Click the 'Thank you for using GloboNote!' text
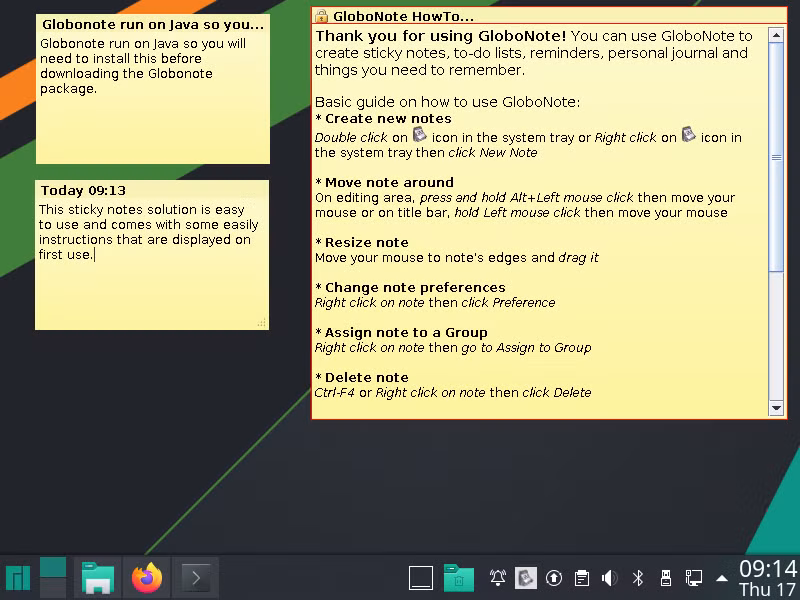800x600 pixels. (441, 36)
